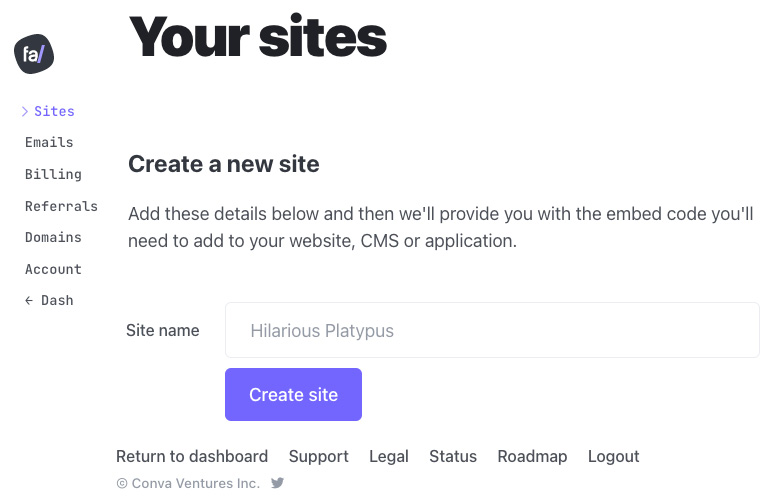The width and height of the screenshot is (776, 504).
Task: Open the Twitter bird icon link
Action: [x=278, y=483]
